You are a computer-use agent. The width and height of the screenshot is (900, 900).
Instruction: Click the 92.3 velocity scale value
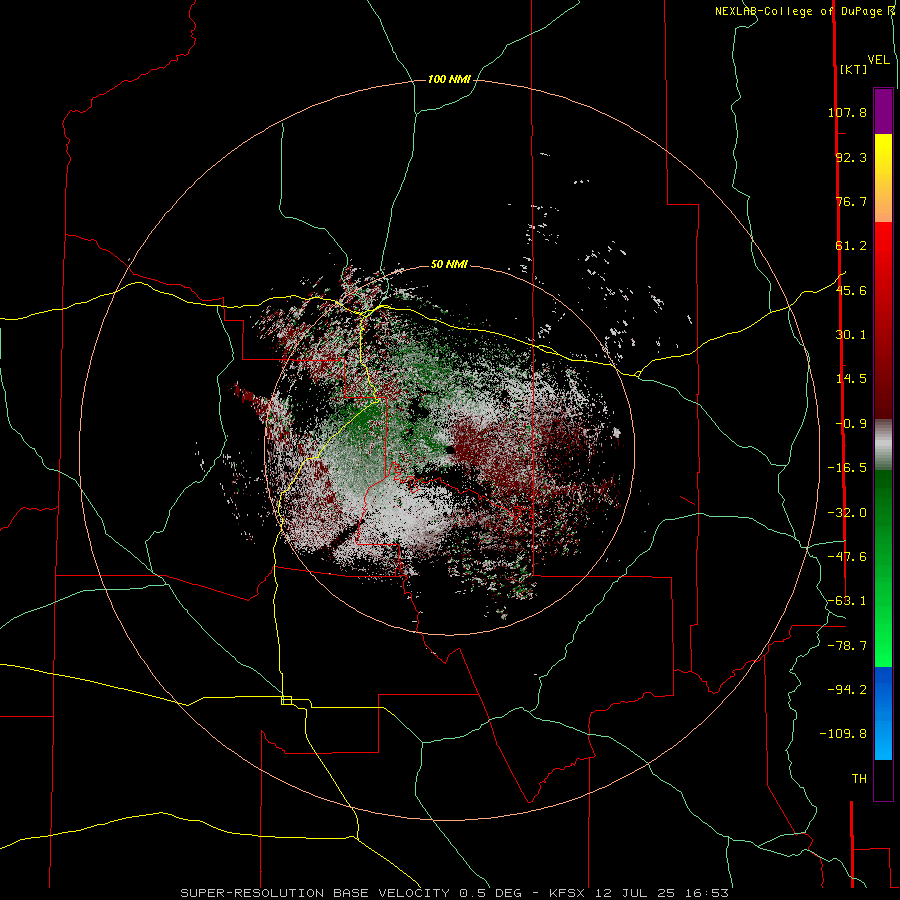(x=851, y=157)
